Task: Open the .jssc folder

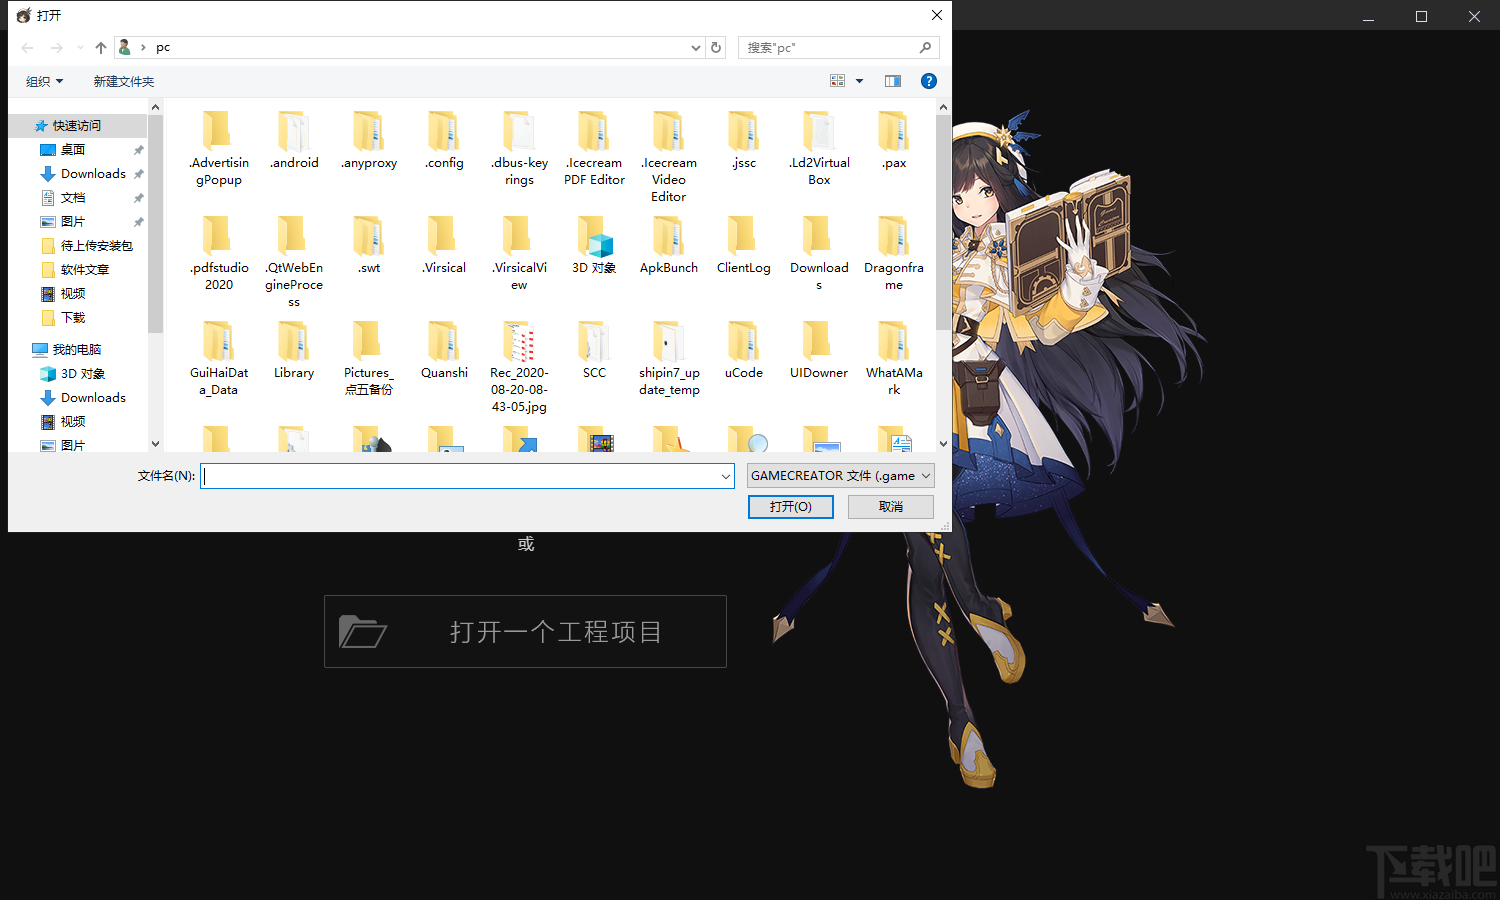Action: pos(744,140)
